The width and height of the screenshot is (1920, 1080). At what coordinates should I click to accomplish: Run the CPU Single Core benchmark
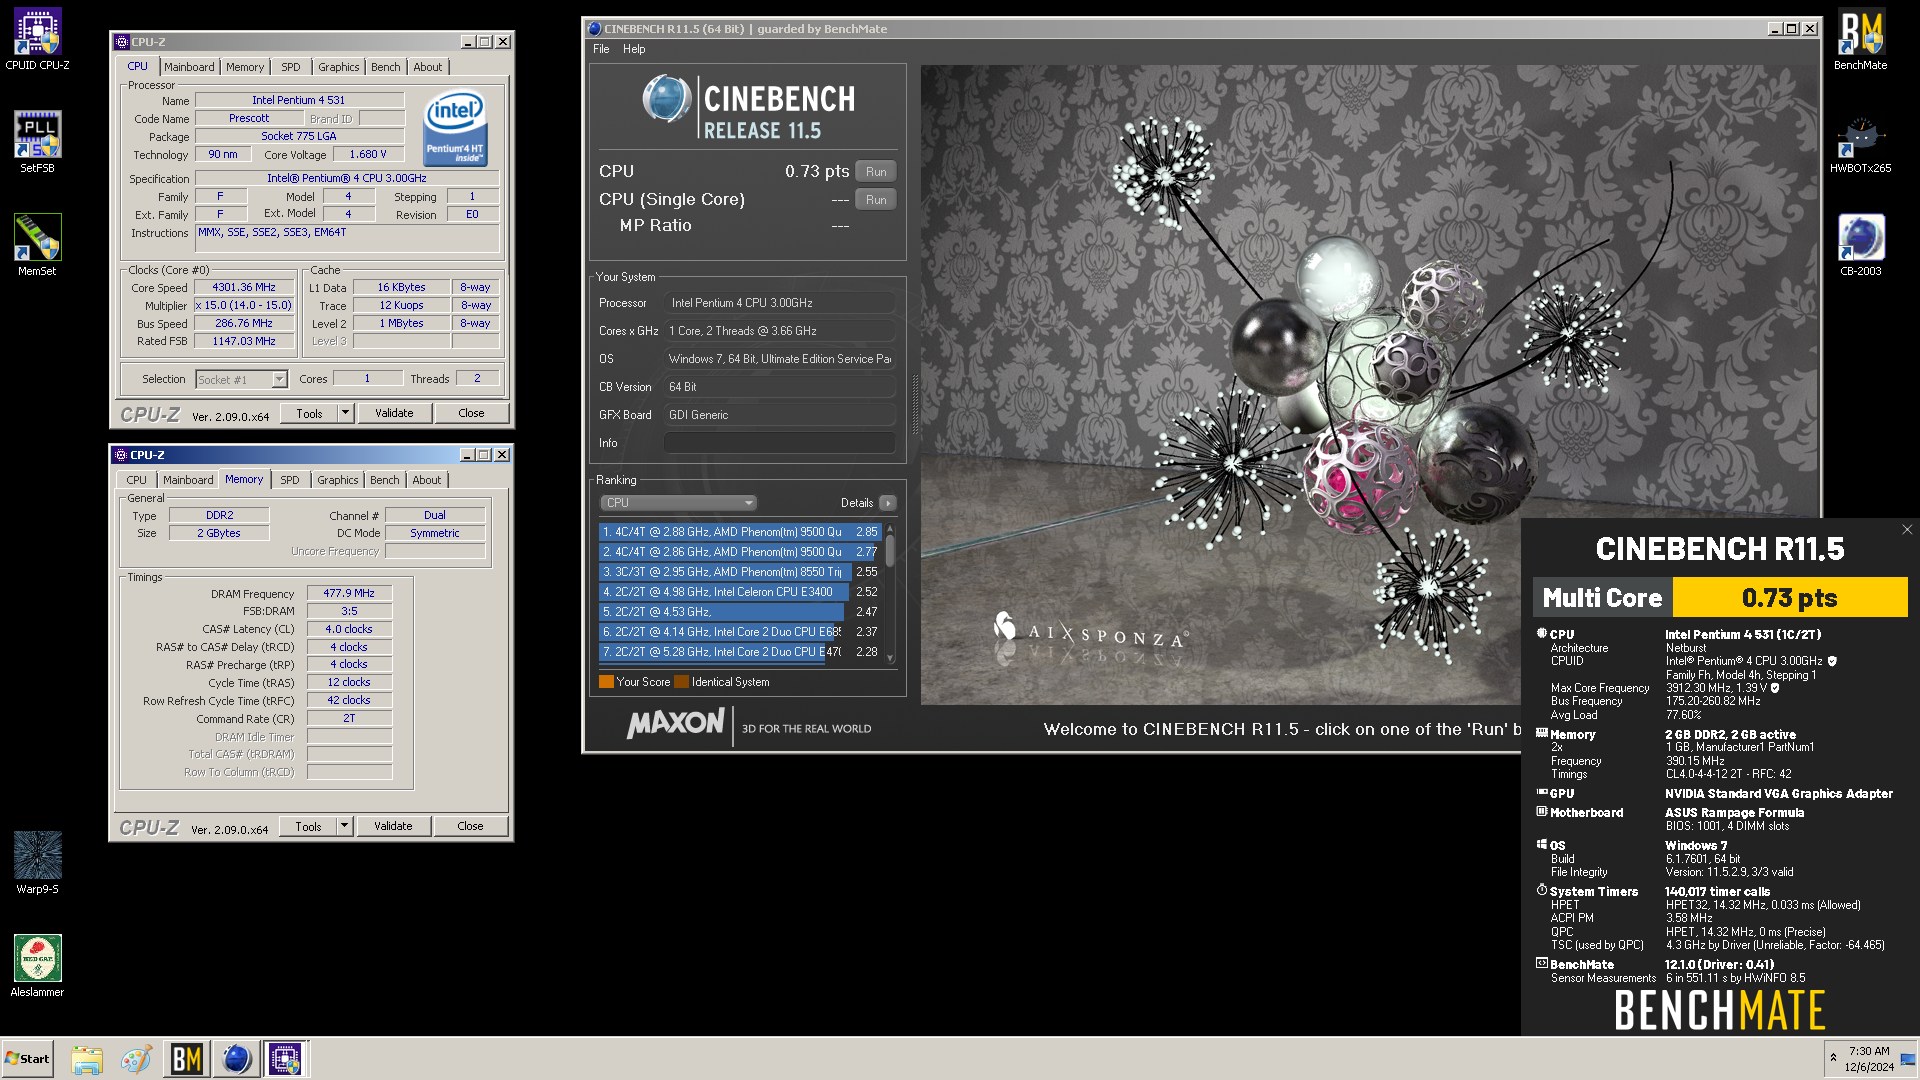coord(876,199)
